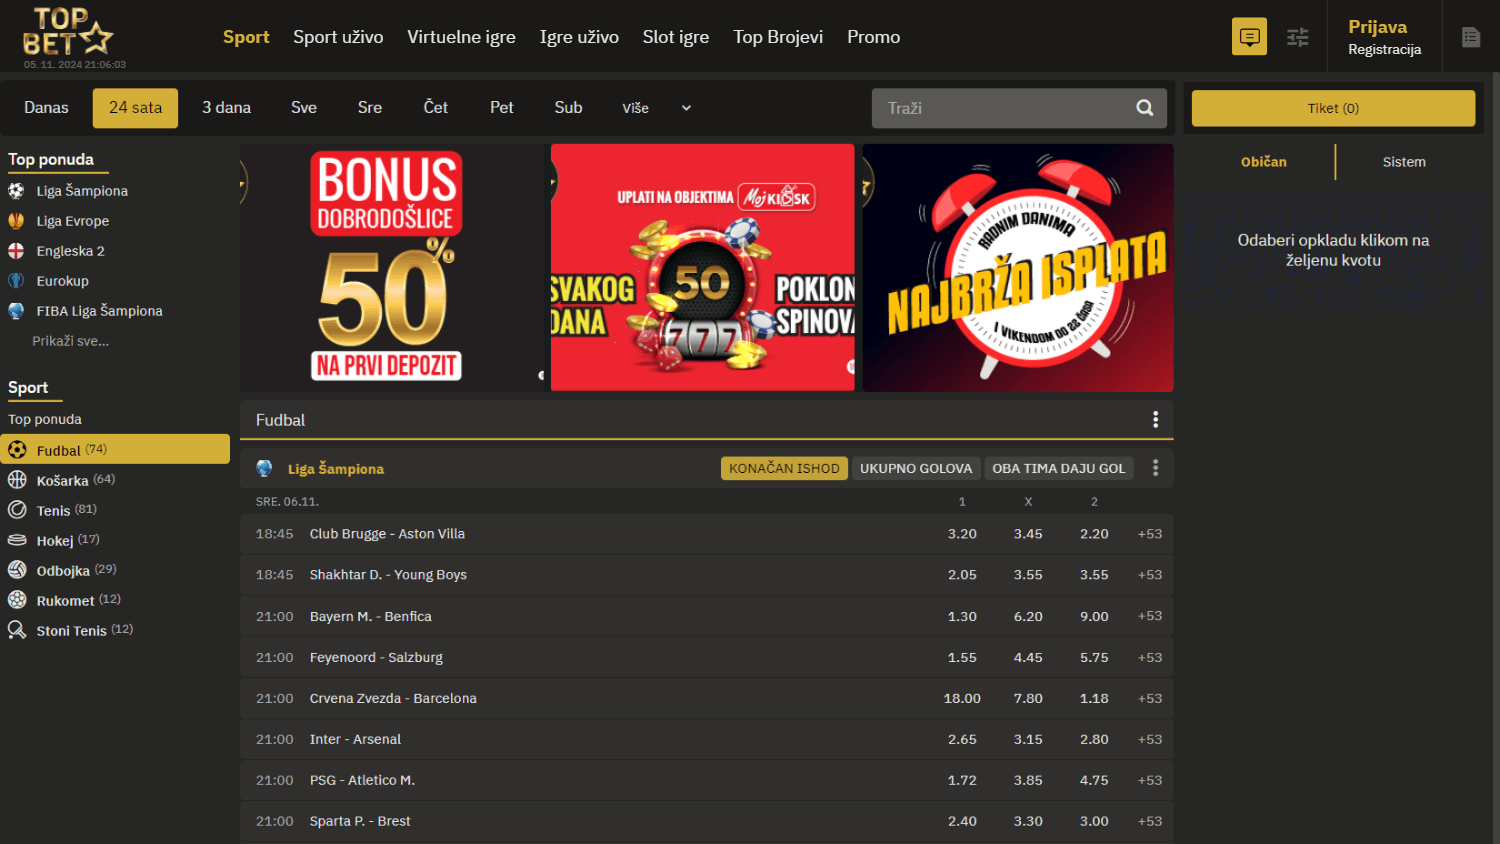The height and width of the screenshot is (844, 1500).
Task: Select the 24 sata time filter
Action: click(135, 108)
